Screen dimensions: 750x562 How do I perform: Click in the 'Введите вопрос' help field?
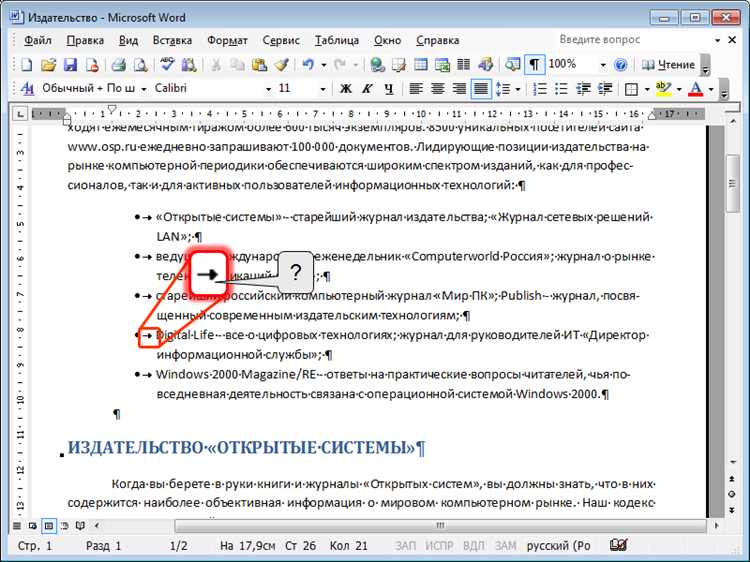[x=635, y=40]
